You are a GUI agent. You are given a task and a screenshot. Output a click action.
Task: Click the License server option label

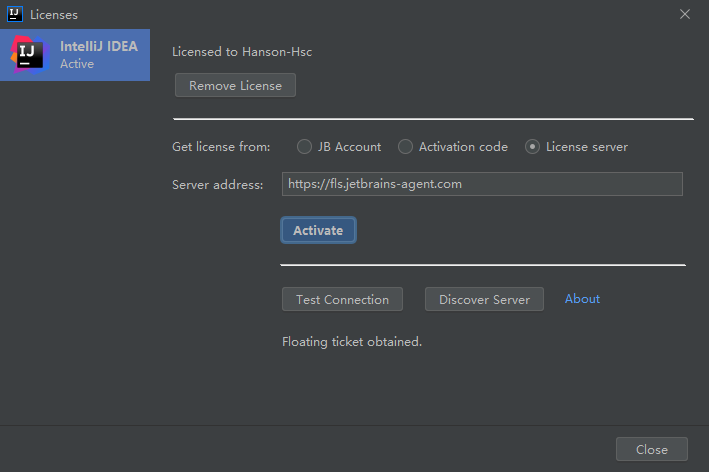pyautogui.click(x=587, y=147)
